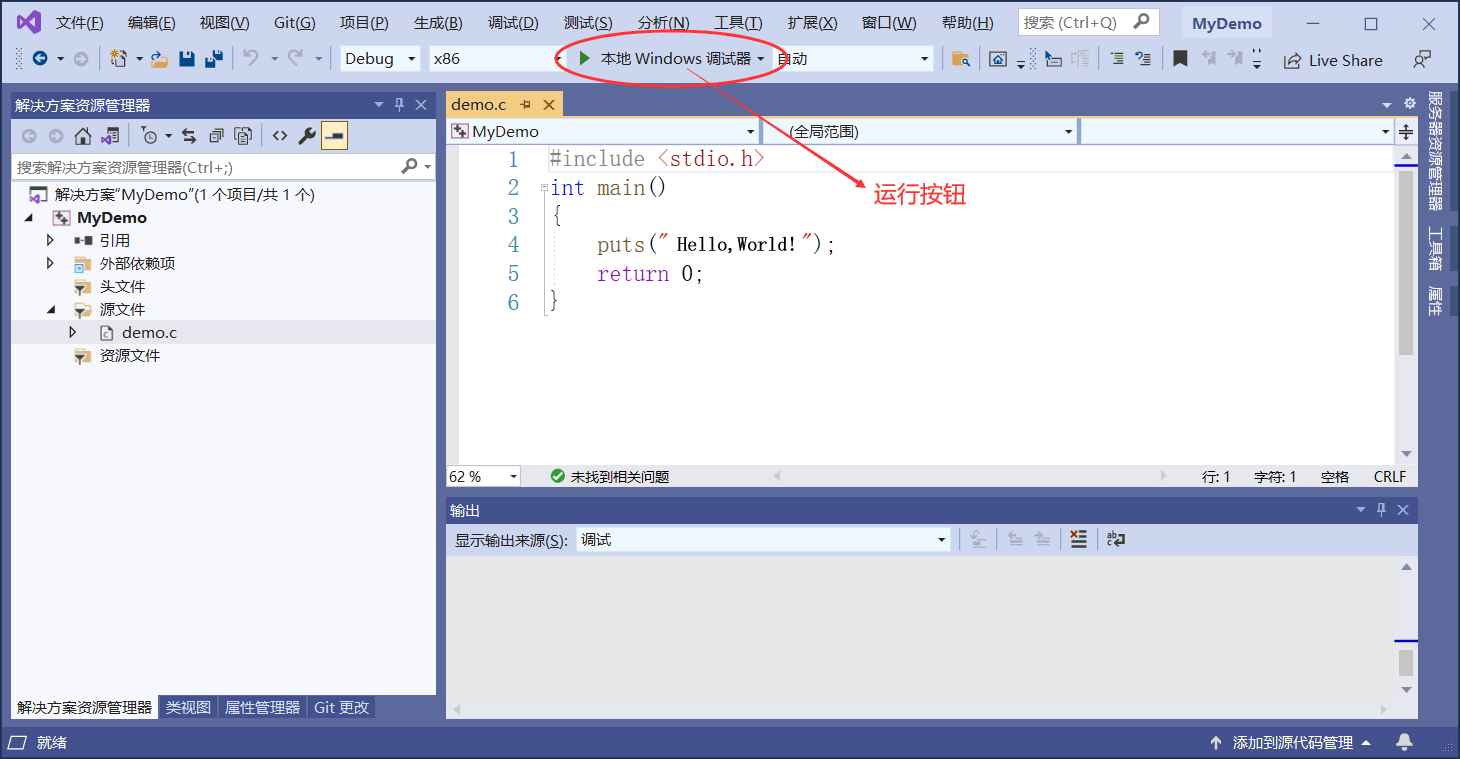Toggle auto-hide pin of Solution Explorer
Screen dimensions: 1460x759
tap(400, 105)
